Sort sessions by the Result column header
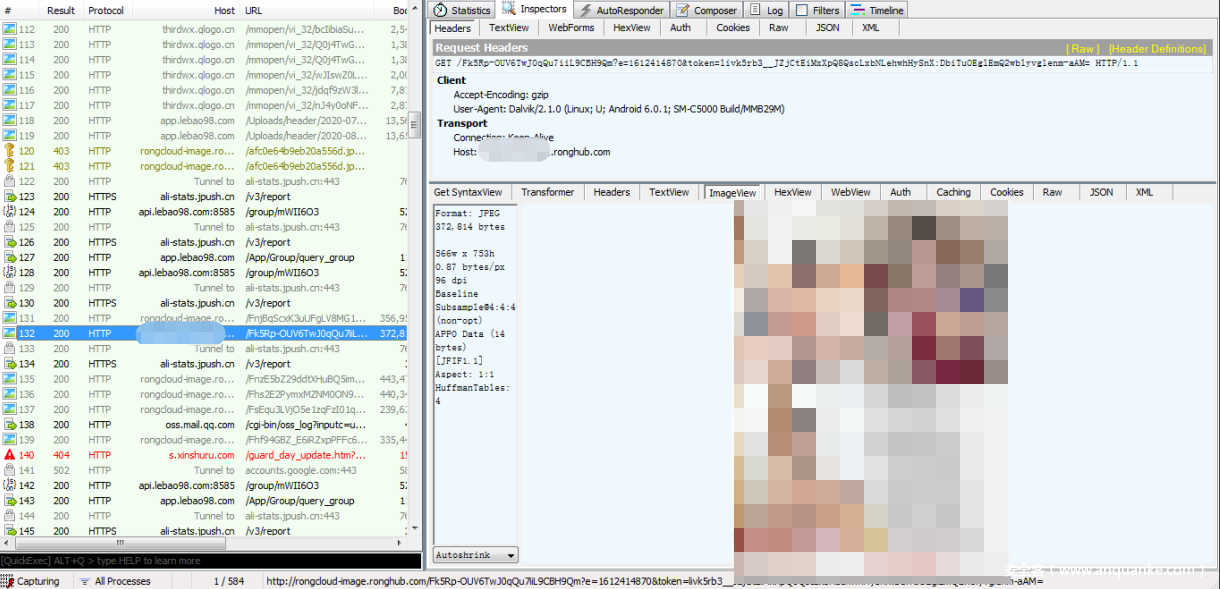The height and width of the screenshot is (589, 1220). 61,10
